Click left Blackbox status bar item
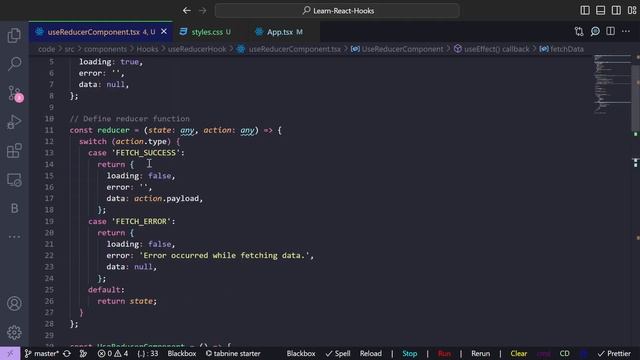Image resolution: width=640 pixels, height=360 pixels. click(182, 353)
